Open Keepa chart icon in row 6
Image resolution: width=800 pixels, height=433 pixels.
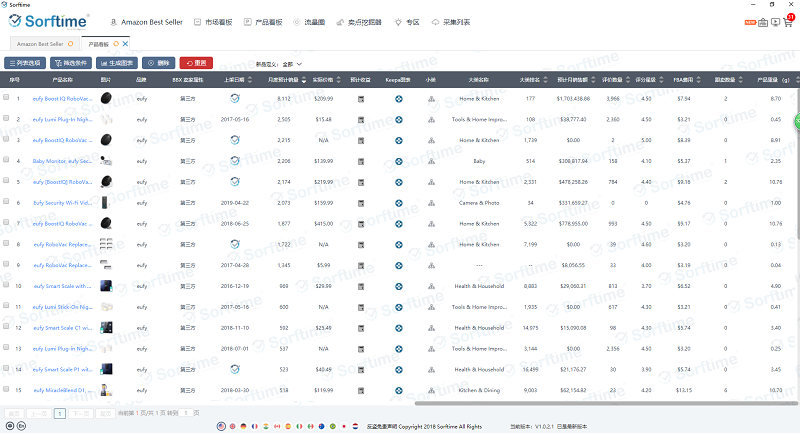pos(399,203)
